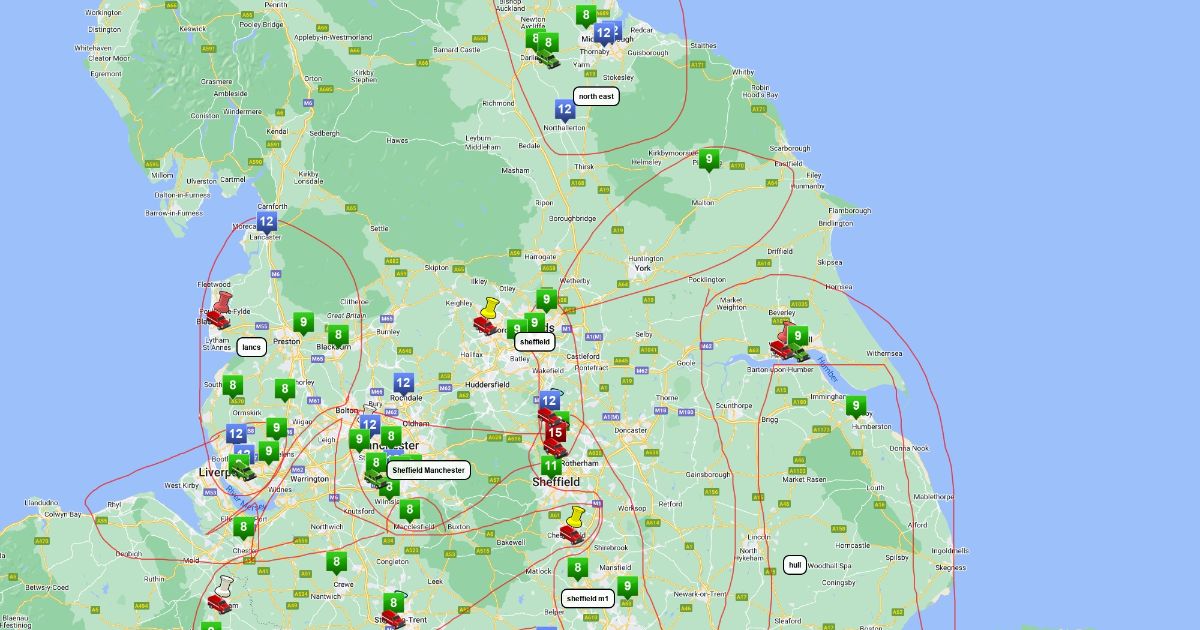1200x630 pixels.
Task: Click the 'Windermere' town name
Action: click(x=243, y=112)
